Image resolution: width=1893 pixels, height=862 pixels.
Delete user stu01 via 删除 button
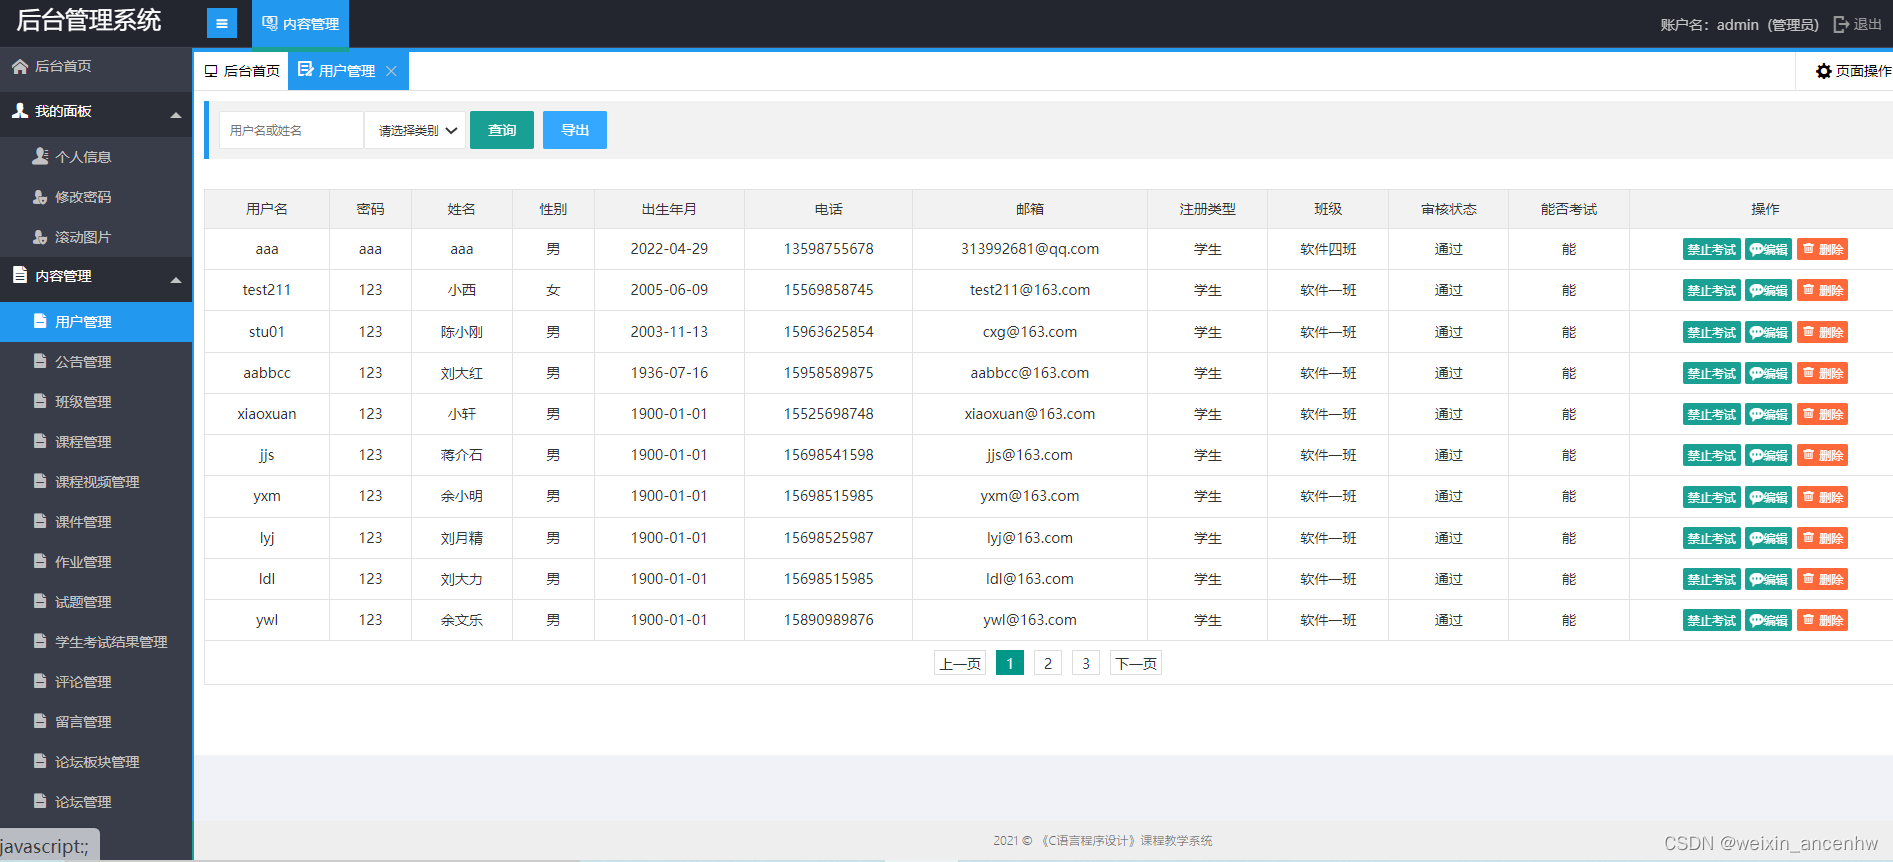pyautogui.click(x=1823, y=332)
